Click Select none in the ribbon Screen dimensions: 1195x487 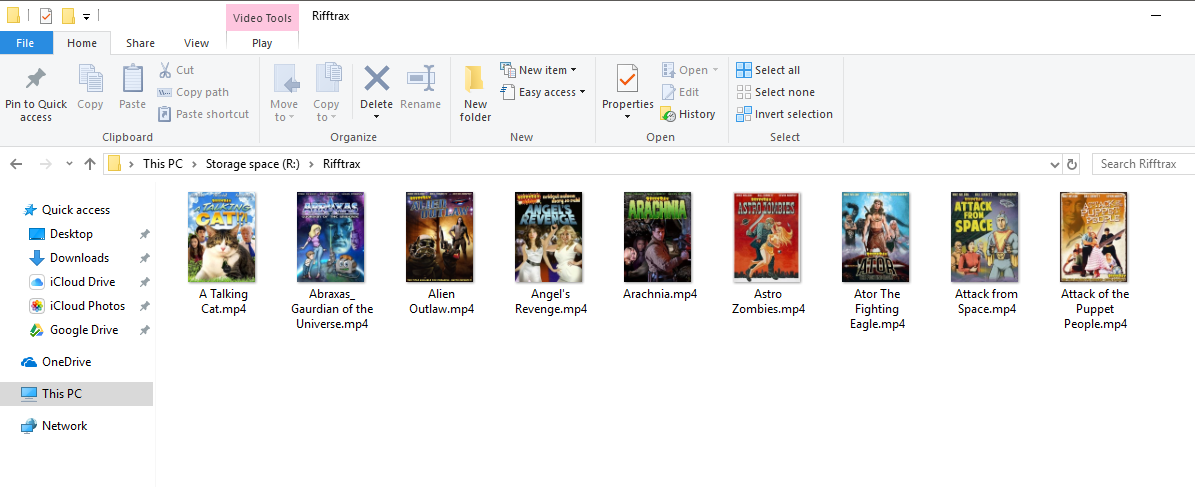[776, 92]
